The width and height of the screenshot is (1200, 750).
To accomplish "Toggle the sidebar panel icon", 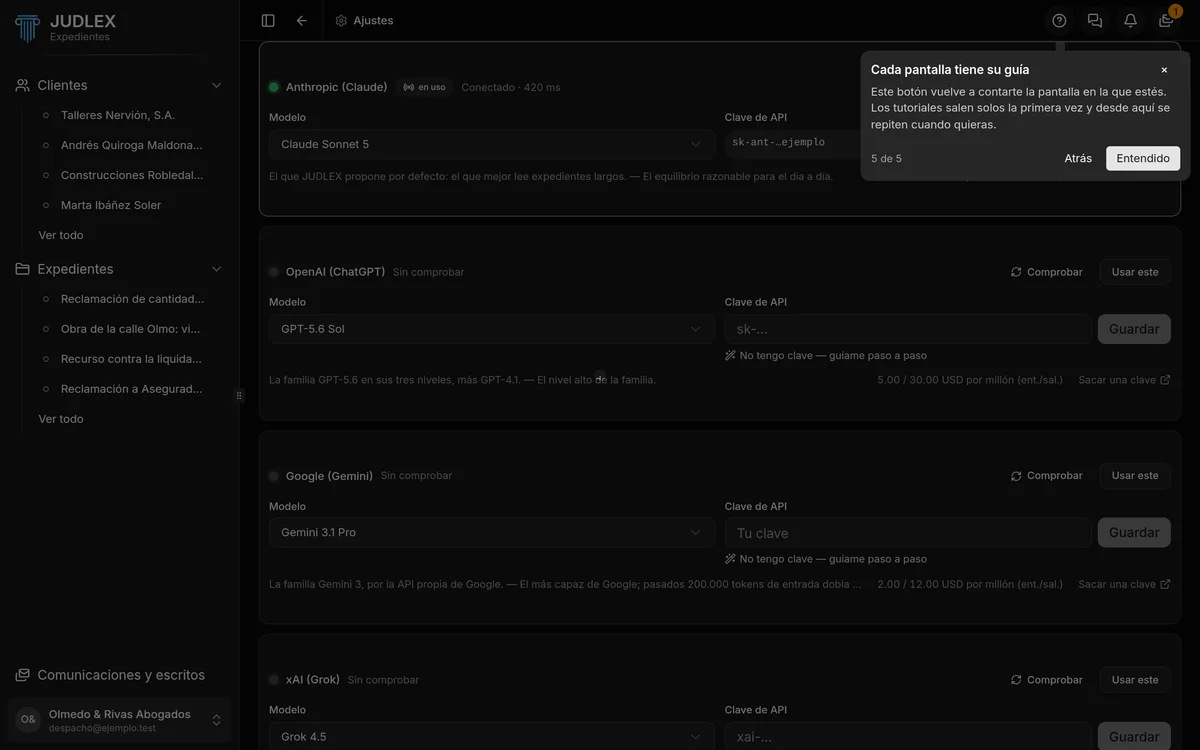I will 268,20.
